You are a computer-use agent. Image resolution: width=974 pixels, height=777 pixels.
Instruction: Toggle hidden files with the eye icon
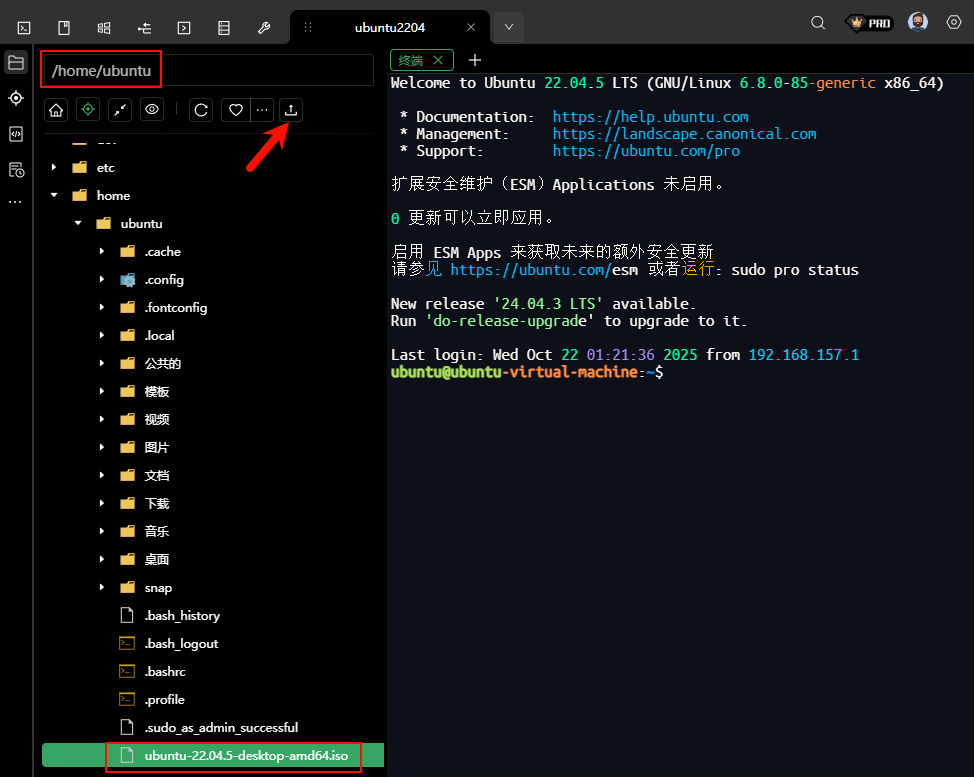[x=151, y=110]
